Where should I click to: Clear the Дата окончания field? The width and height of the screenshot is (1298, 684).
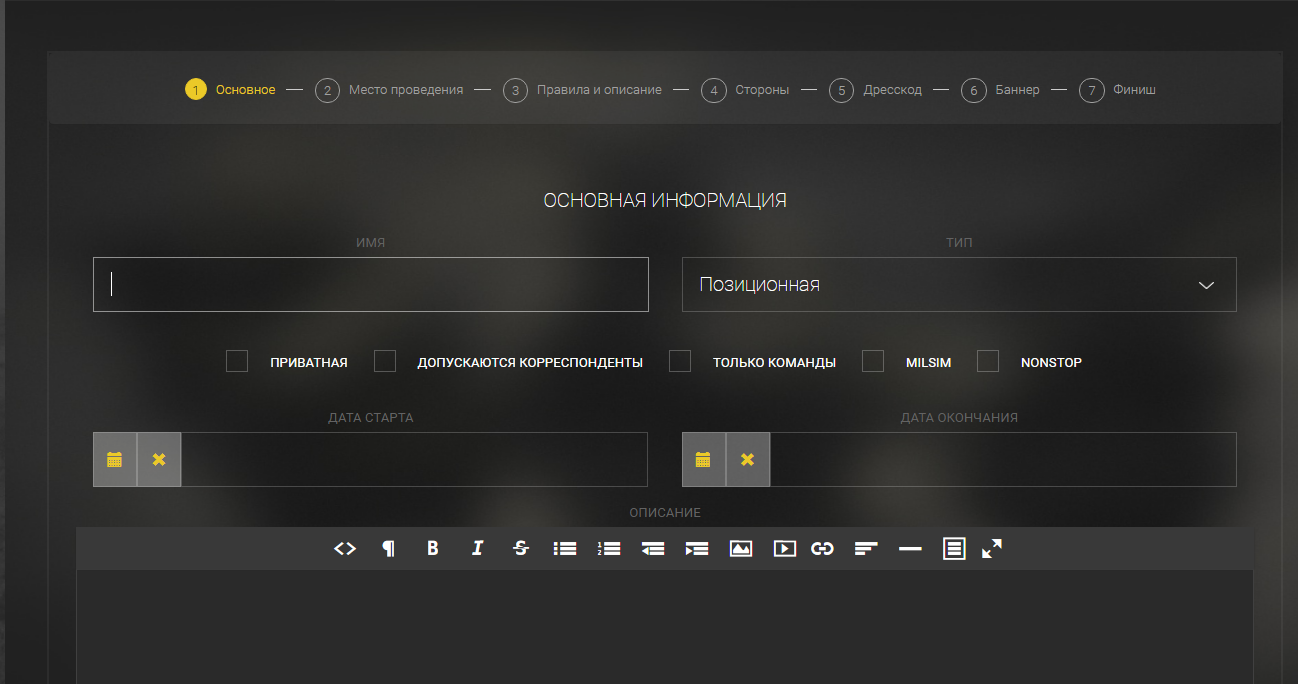[748, 460]
